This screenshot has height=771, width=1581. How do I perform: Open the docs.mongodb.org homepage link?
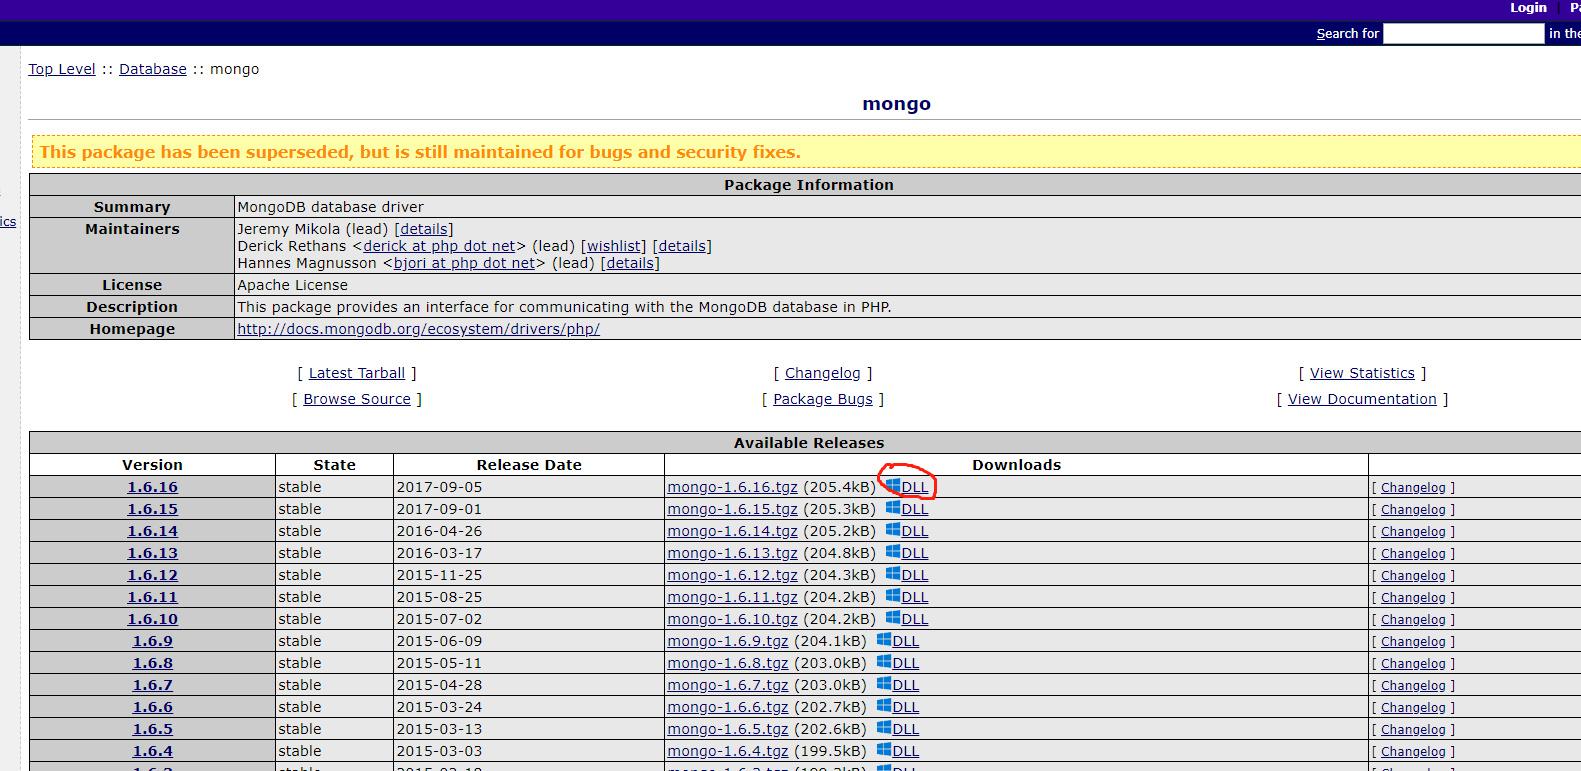coord(418,329)
